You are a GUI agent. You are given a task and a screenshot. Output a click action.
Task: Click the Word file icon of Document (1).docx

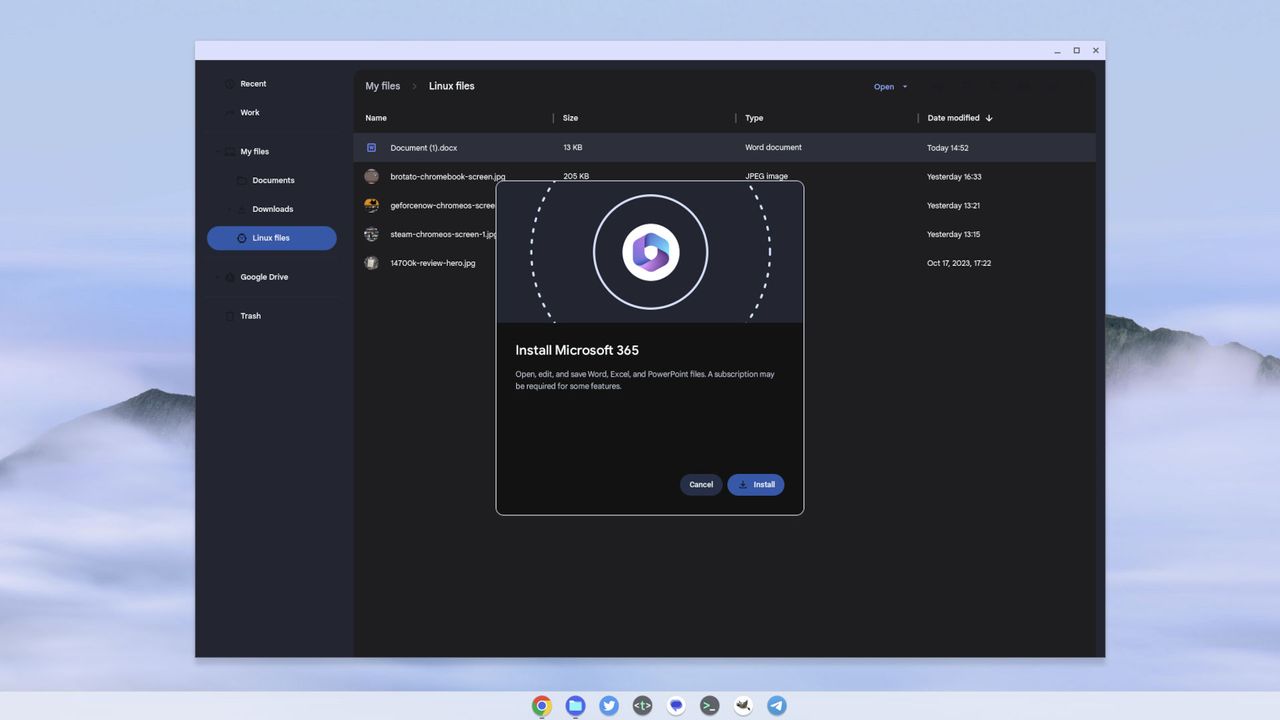coord(371,147)
